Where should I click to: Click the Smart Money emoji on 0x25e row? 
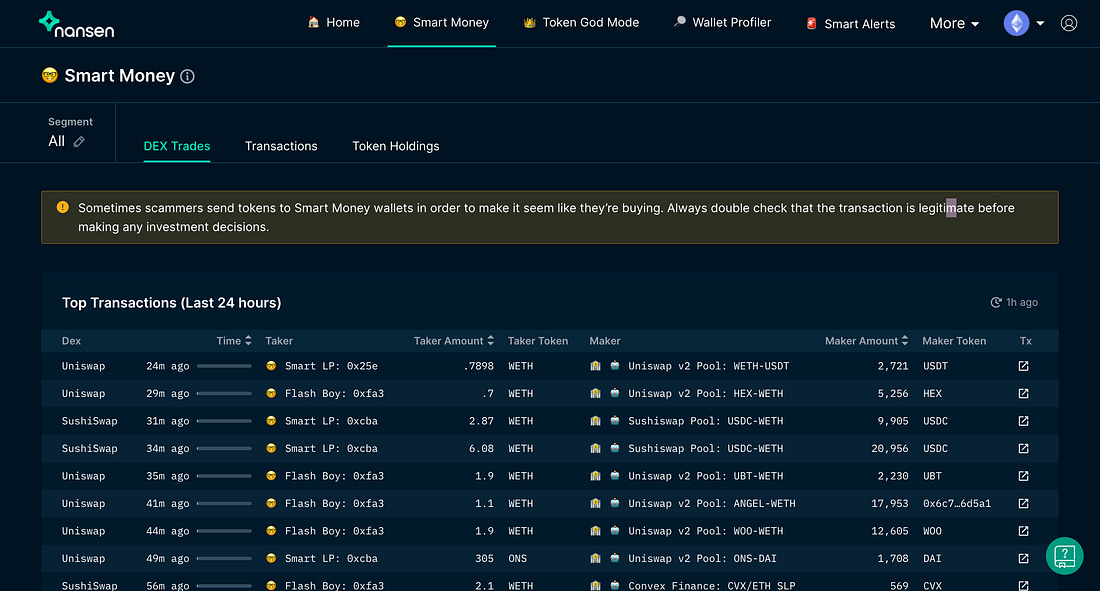click(271, 366)
